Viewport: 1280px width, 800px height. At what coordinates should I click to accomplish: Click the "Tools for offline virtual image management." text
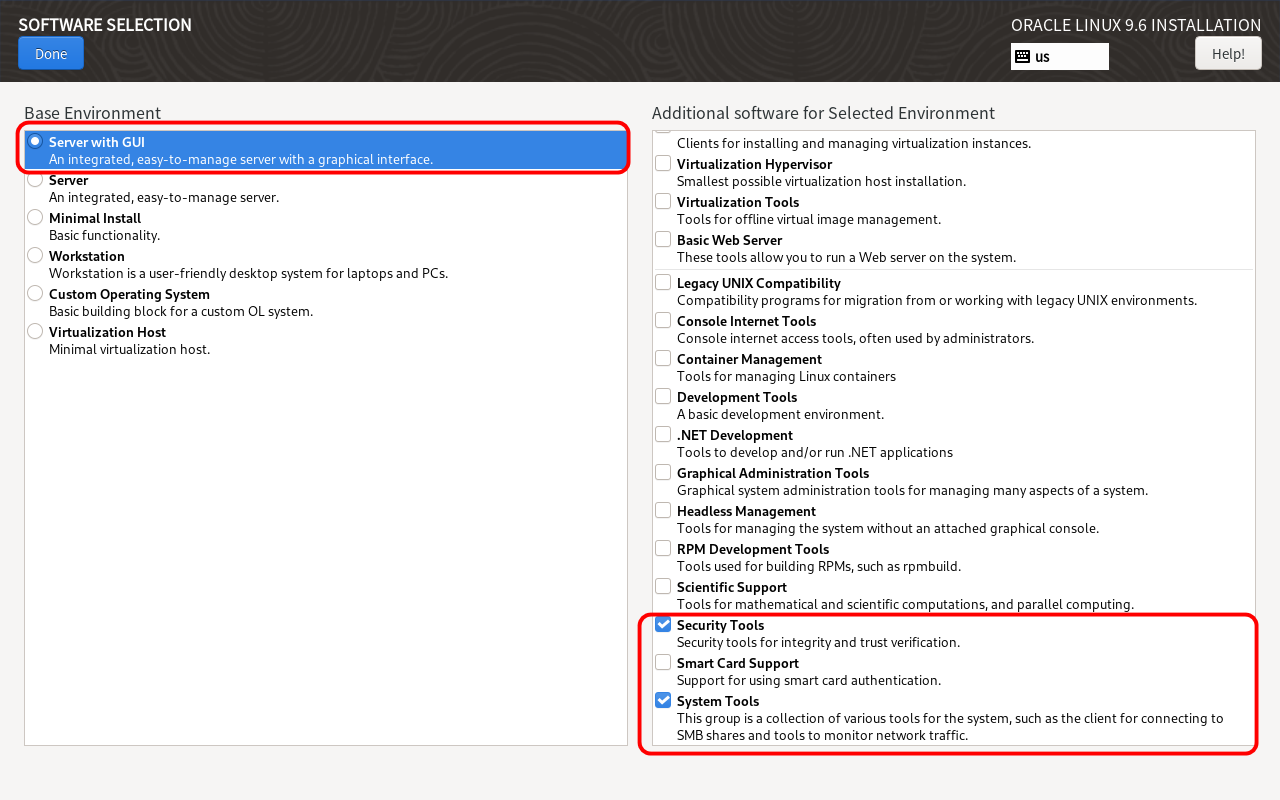809,219
